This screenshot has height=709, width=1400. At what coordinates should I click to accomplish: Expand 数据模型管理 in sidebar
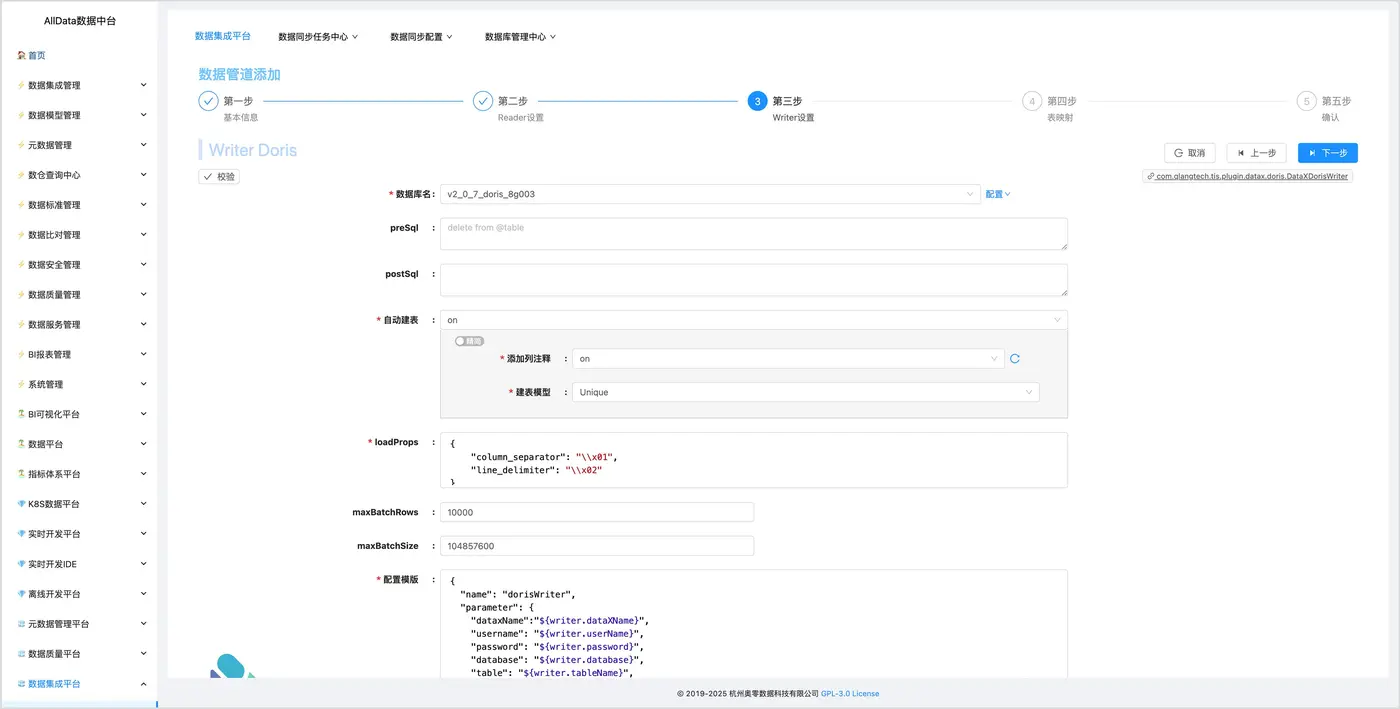80,115
